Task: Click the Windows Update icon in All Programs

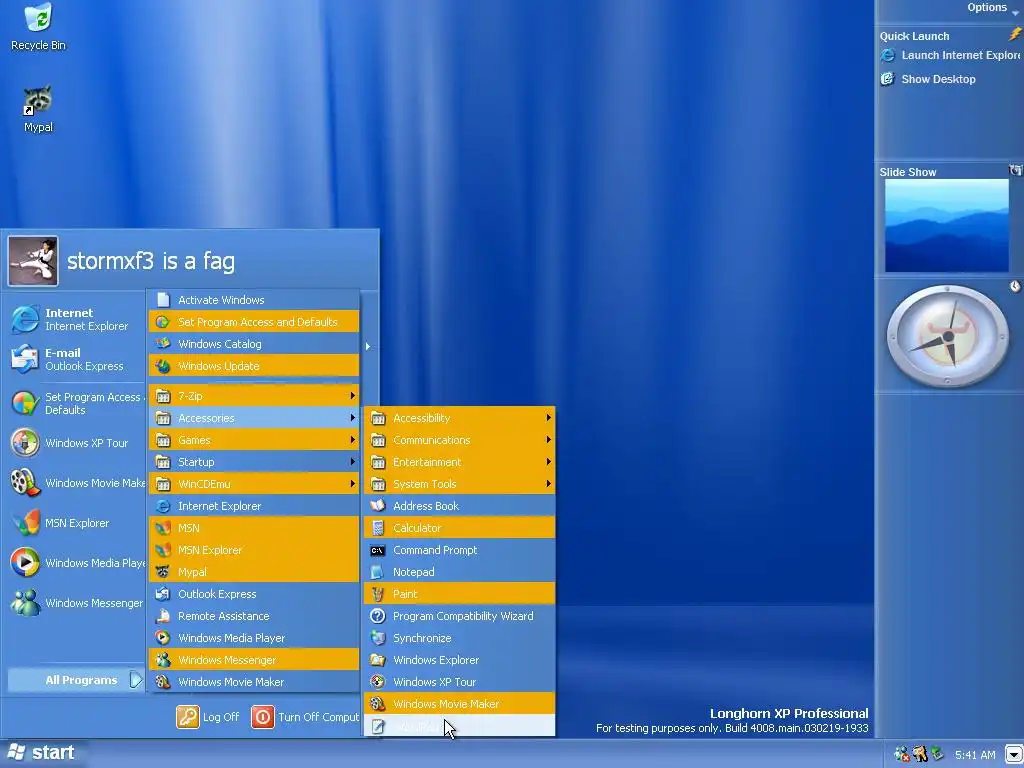Action: click(163, 366)
